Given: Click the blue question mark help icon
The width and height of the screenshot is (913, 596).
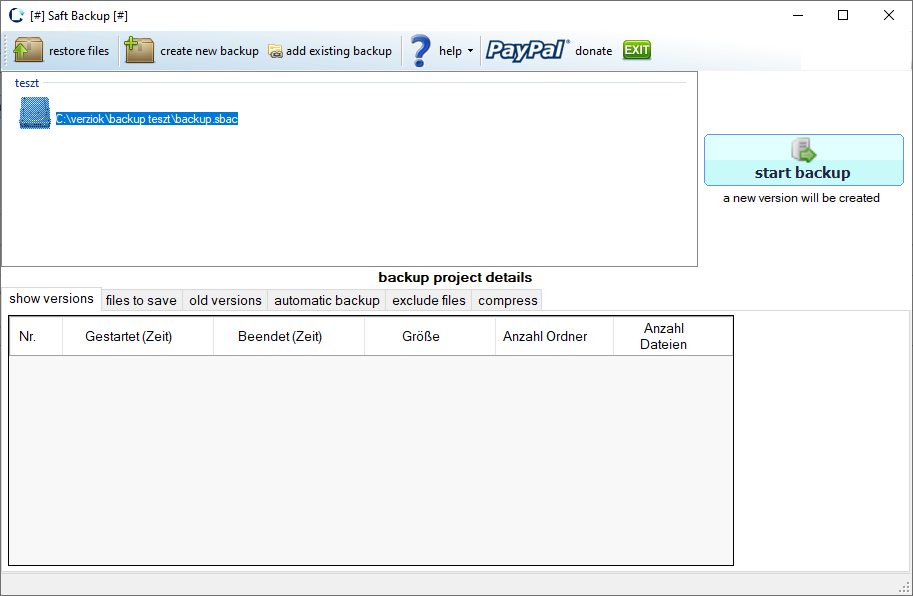Looking at the screenshot, I should [x=420, y=50].
